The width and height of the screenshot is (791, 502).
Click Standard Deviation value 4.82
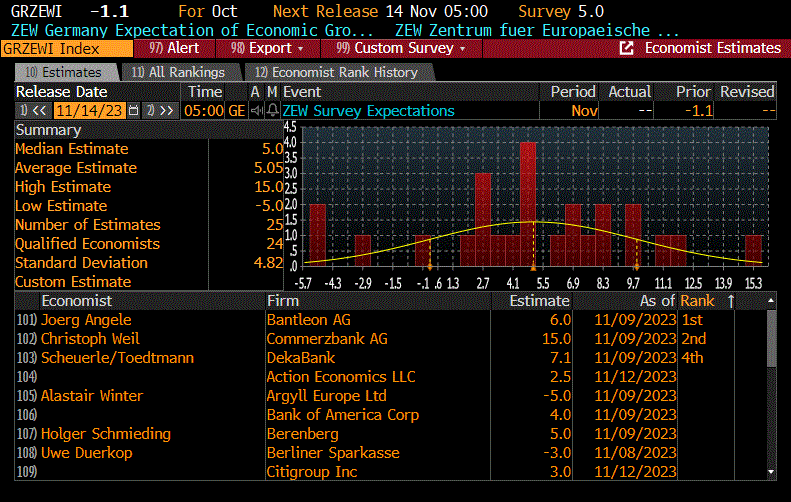click(x=268, y=263)
